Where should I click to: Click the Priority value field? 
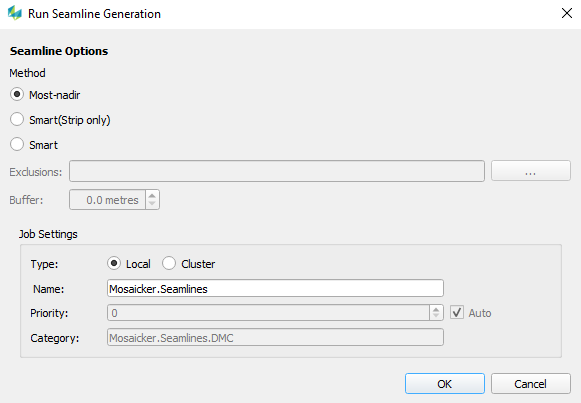tap(269, 313)
